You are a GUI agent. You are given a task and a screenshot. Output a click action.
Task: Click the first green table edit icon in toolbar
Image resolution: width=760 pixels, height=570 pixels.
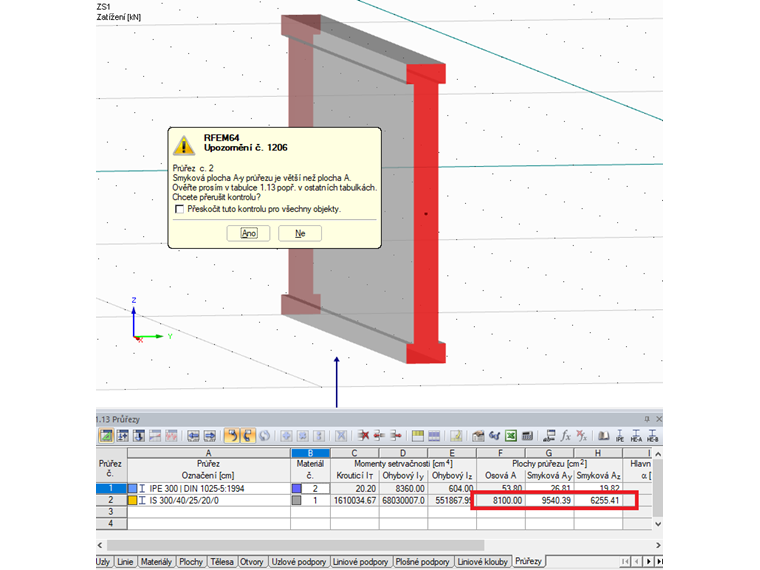106,436
